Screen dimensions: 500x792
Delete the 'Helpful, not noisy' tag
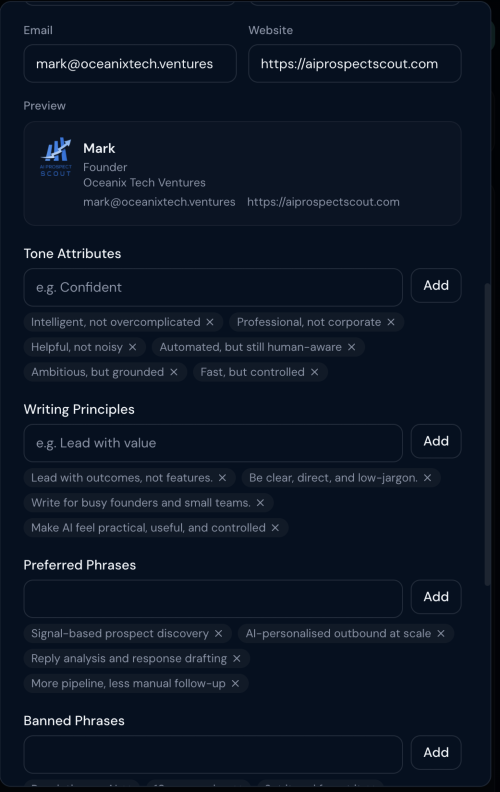click(132, 347)
